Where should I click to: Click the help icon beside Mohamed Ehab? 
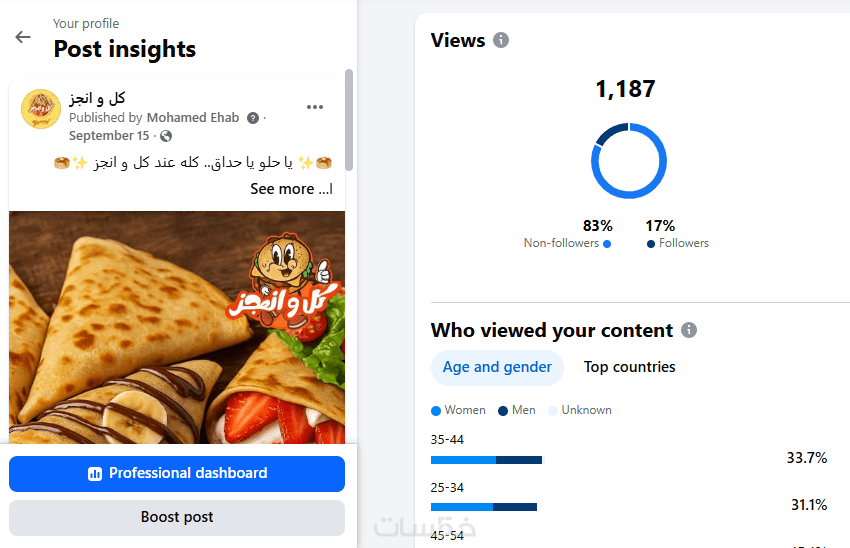(253, 118)
